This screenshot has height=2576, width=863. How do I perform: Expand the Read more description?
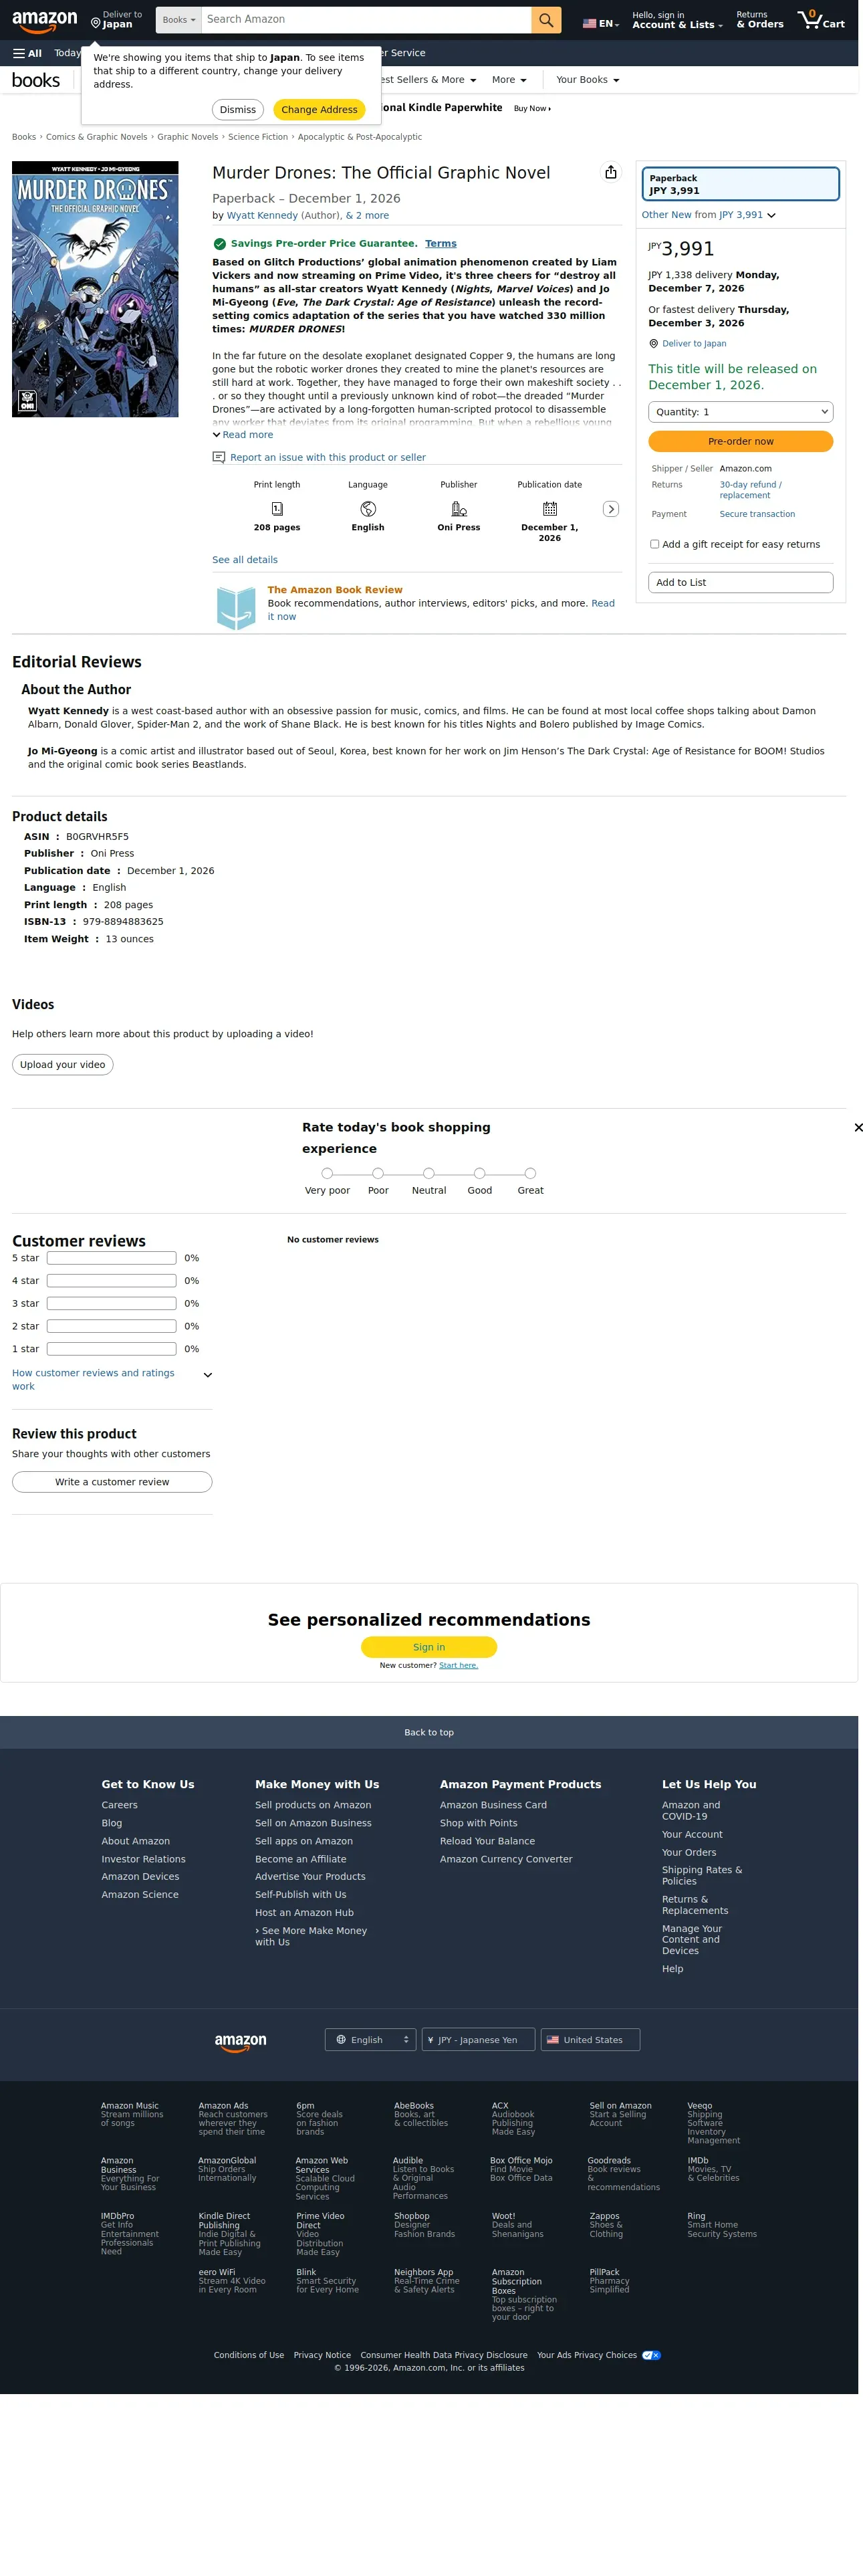(x=243, y=435)
